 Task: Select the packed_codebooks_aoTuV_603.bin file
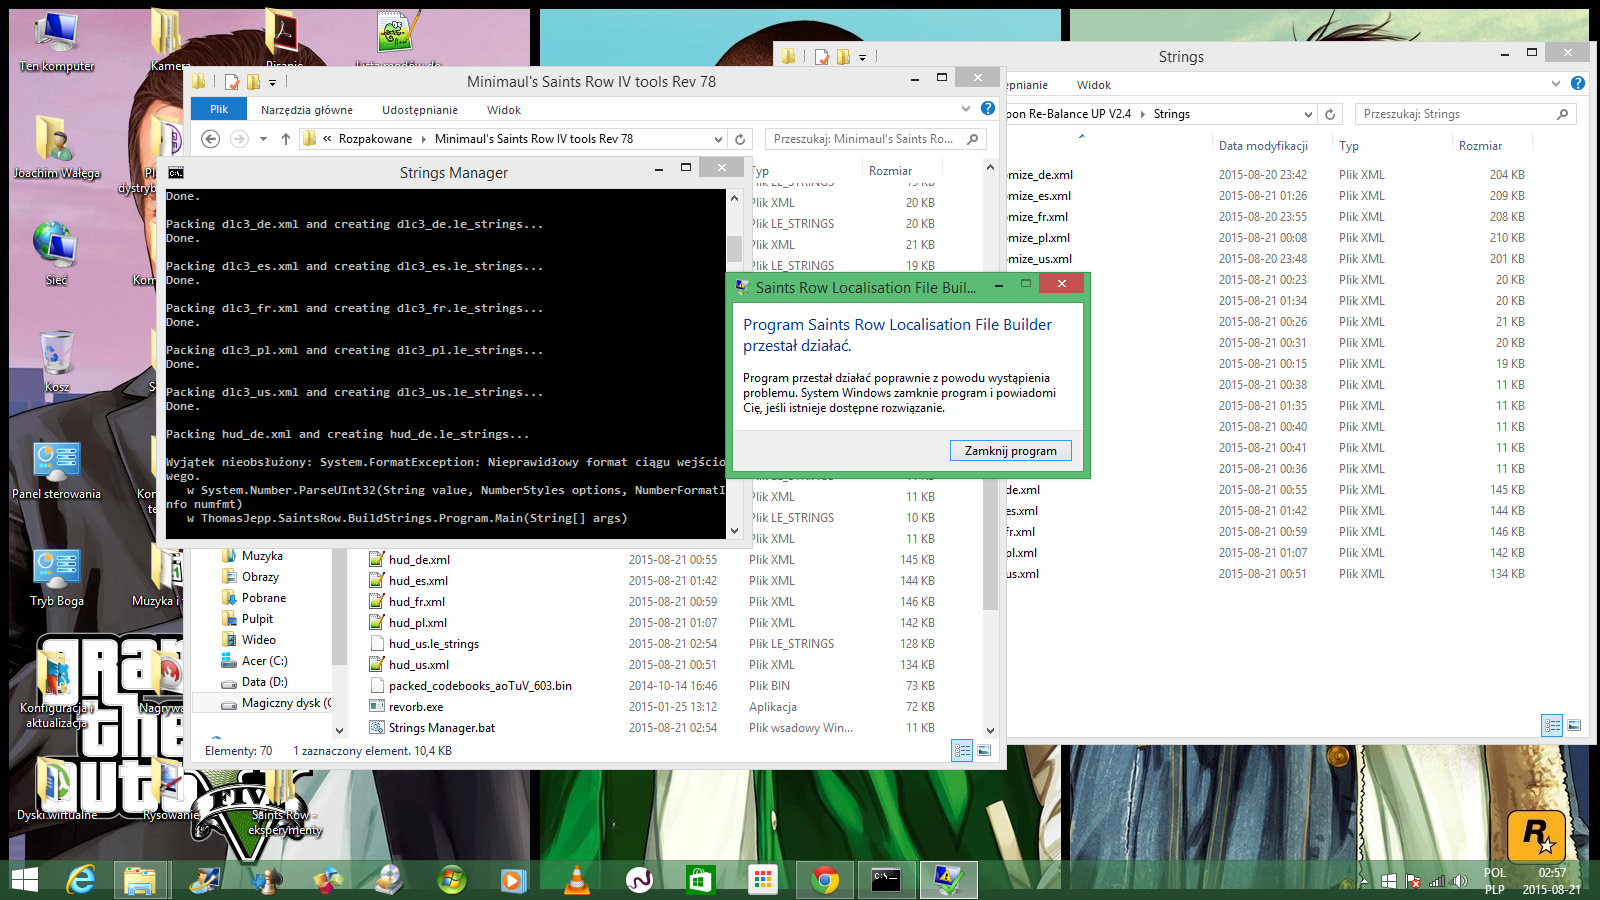(x=480, y=686)
